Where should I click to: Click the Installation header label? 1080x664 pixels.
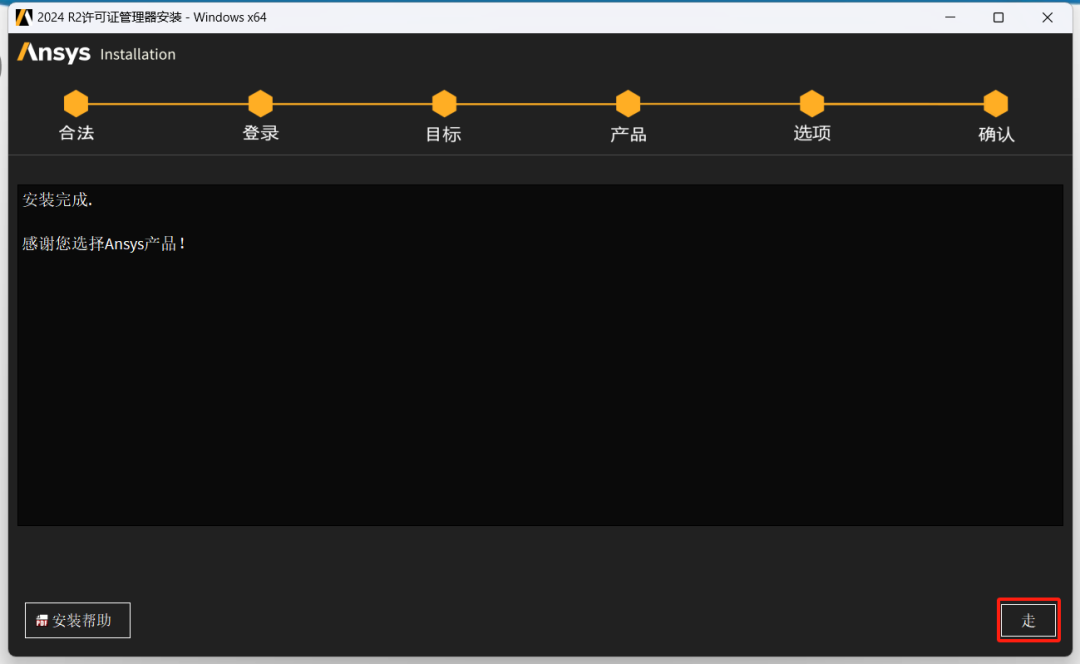138,54
